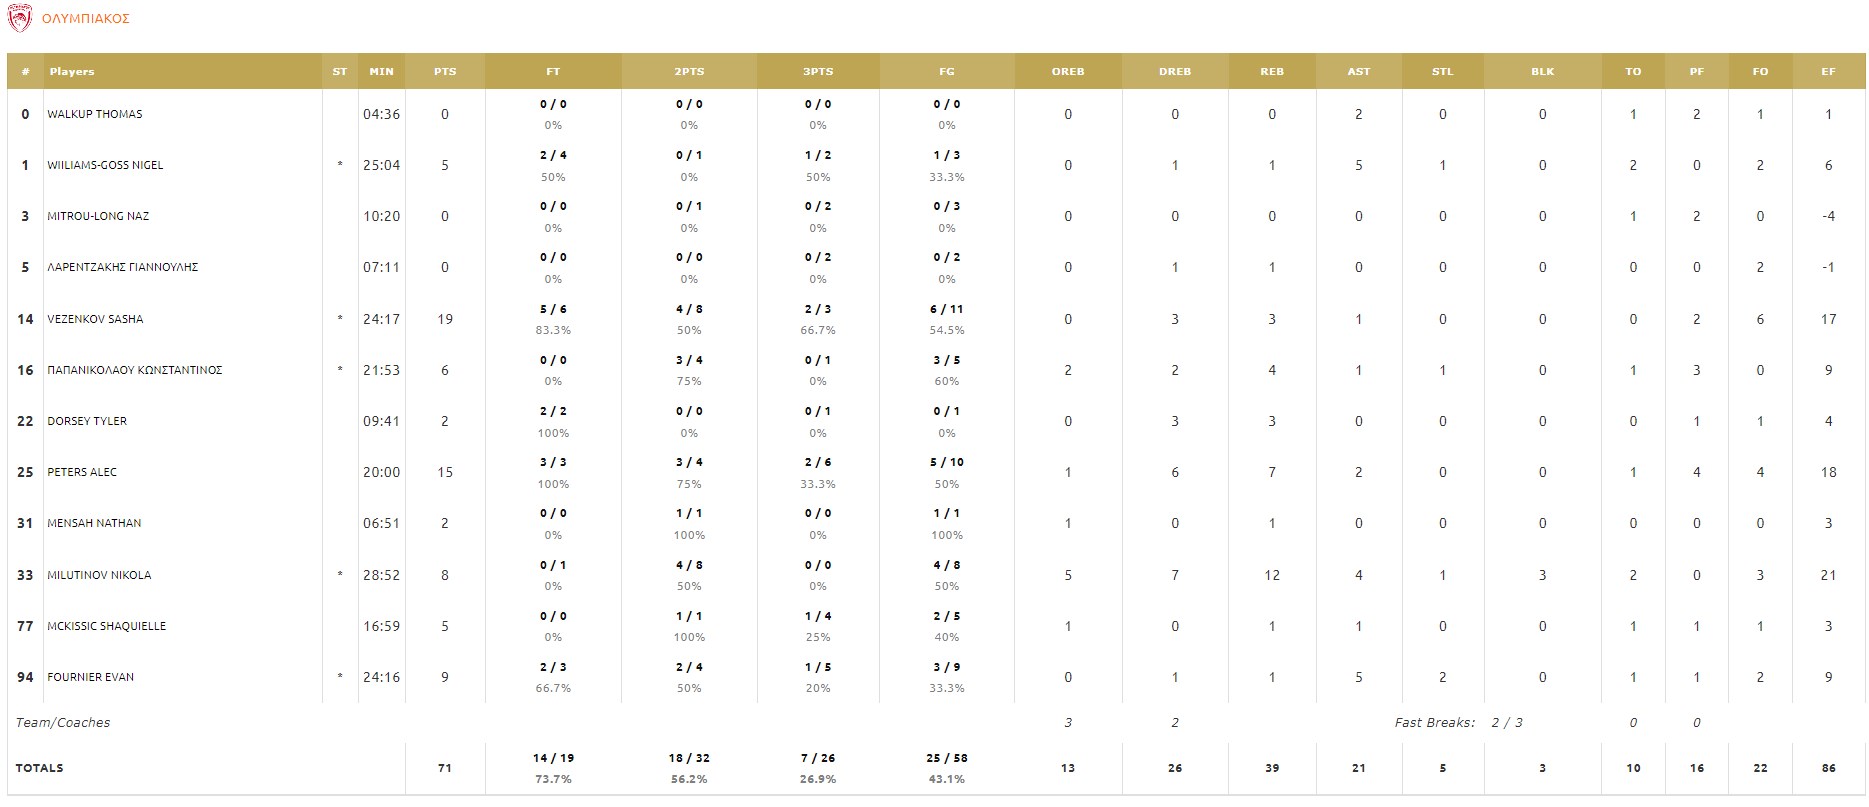Click the TOTALS row label

click(40, 768)
